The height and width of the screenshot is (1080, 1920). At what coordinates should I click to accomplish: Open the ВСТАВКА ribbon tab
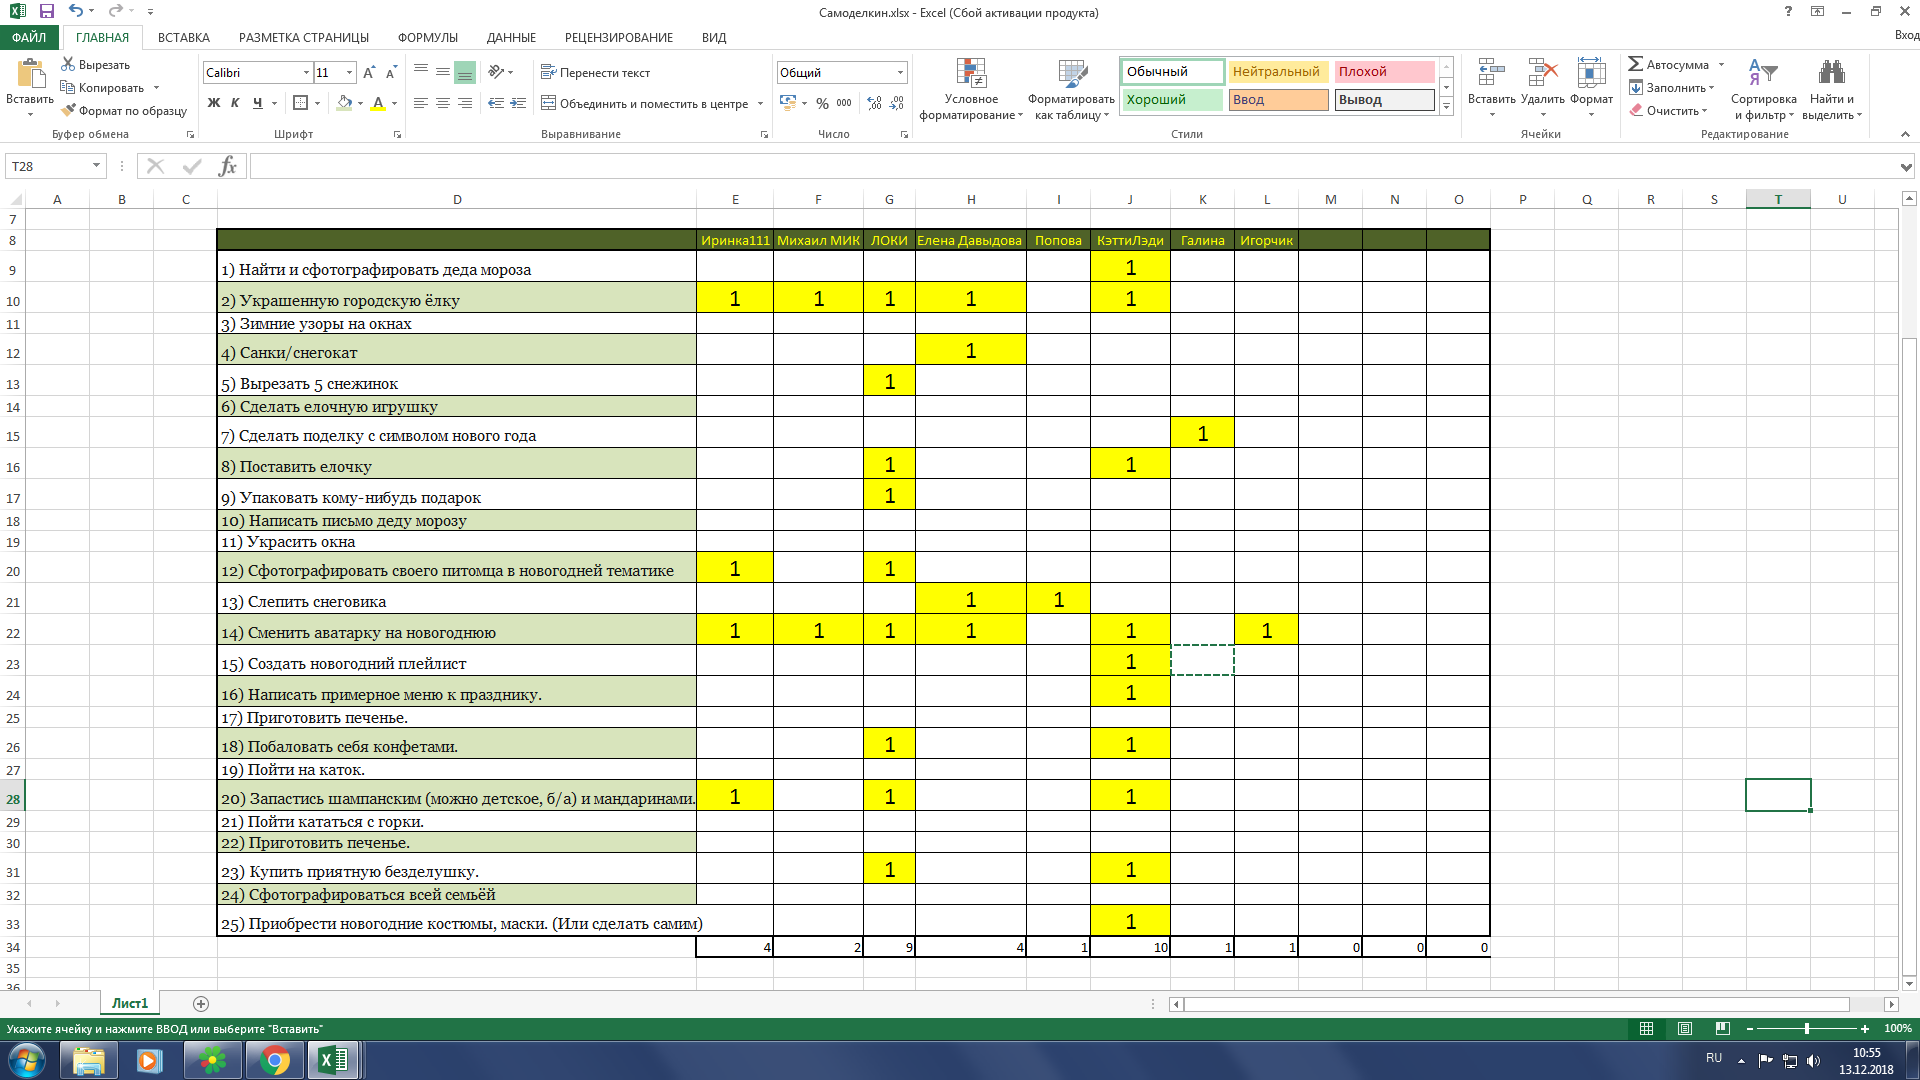pos(183,38)
